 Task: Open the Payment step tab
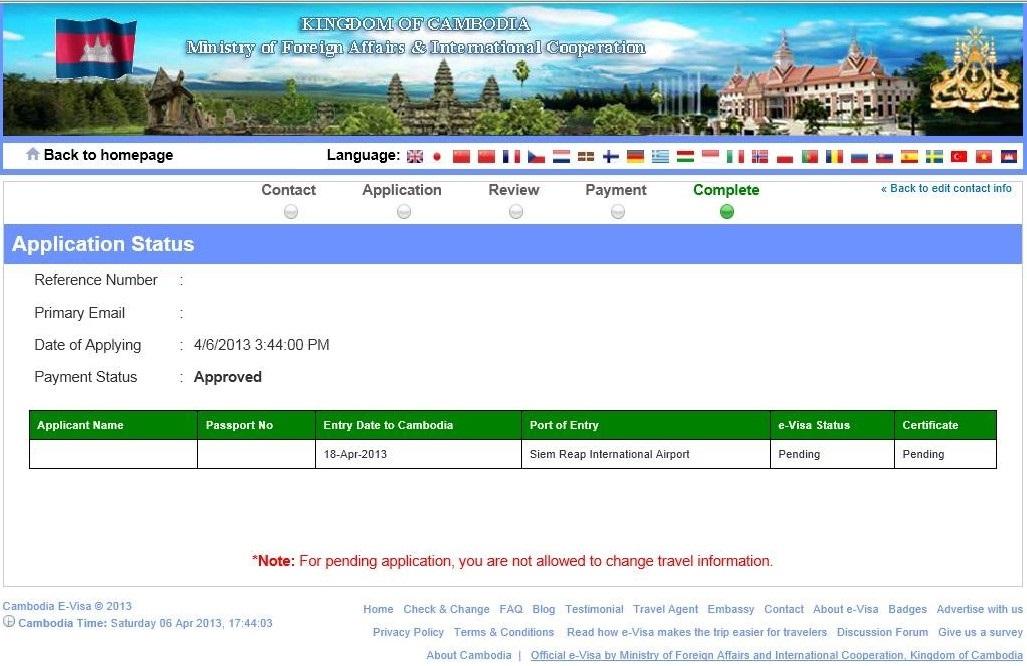point(616,190)
